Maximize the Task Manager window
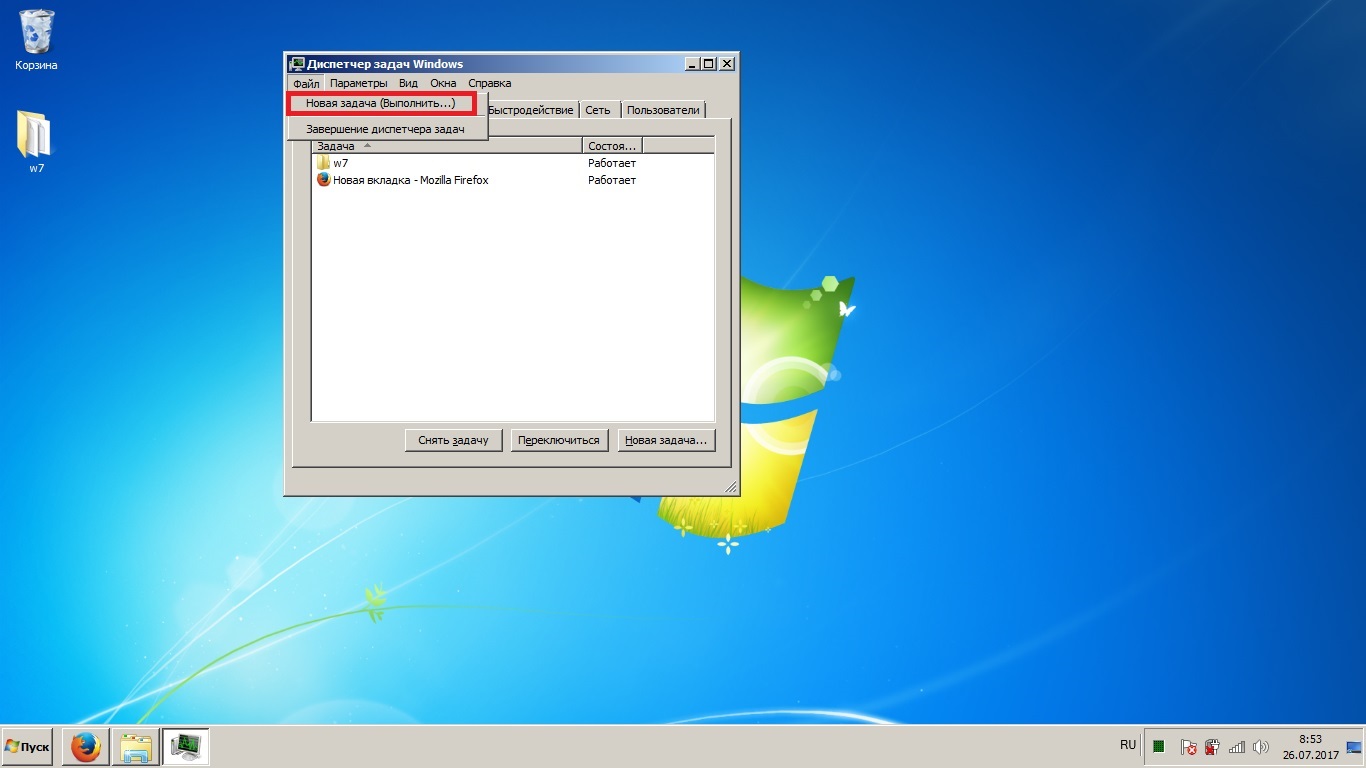The width and height of the screenshot is (1366, 768). point(709,64)
